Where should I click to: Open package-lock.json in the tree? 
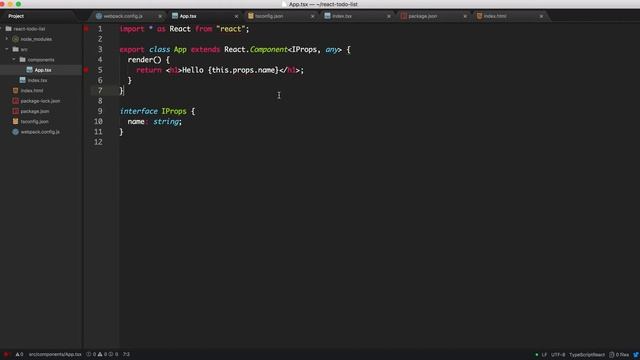click(x=41, y=101)
